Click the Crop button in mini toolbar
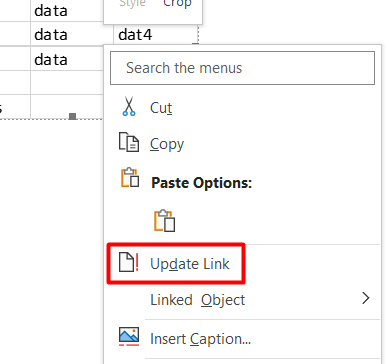389x364 pixels. click(177, 4)
